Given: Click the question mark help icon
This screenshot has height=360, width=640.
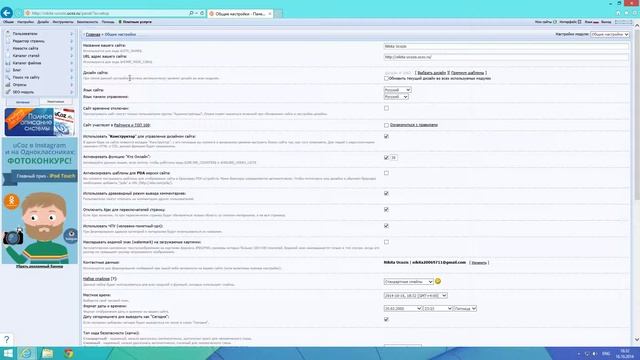Looking at the screenshot, I should 6,340.
